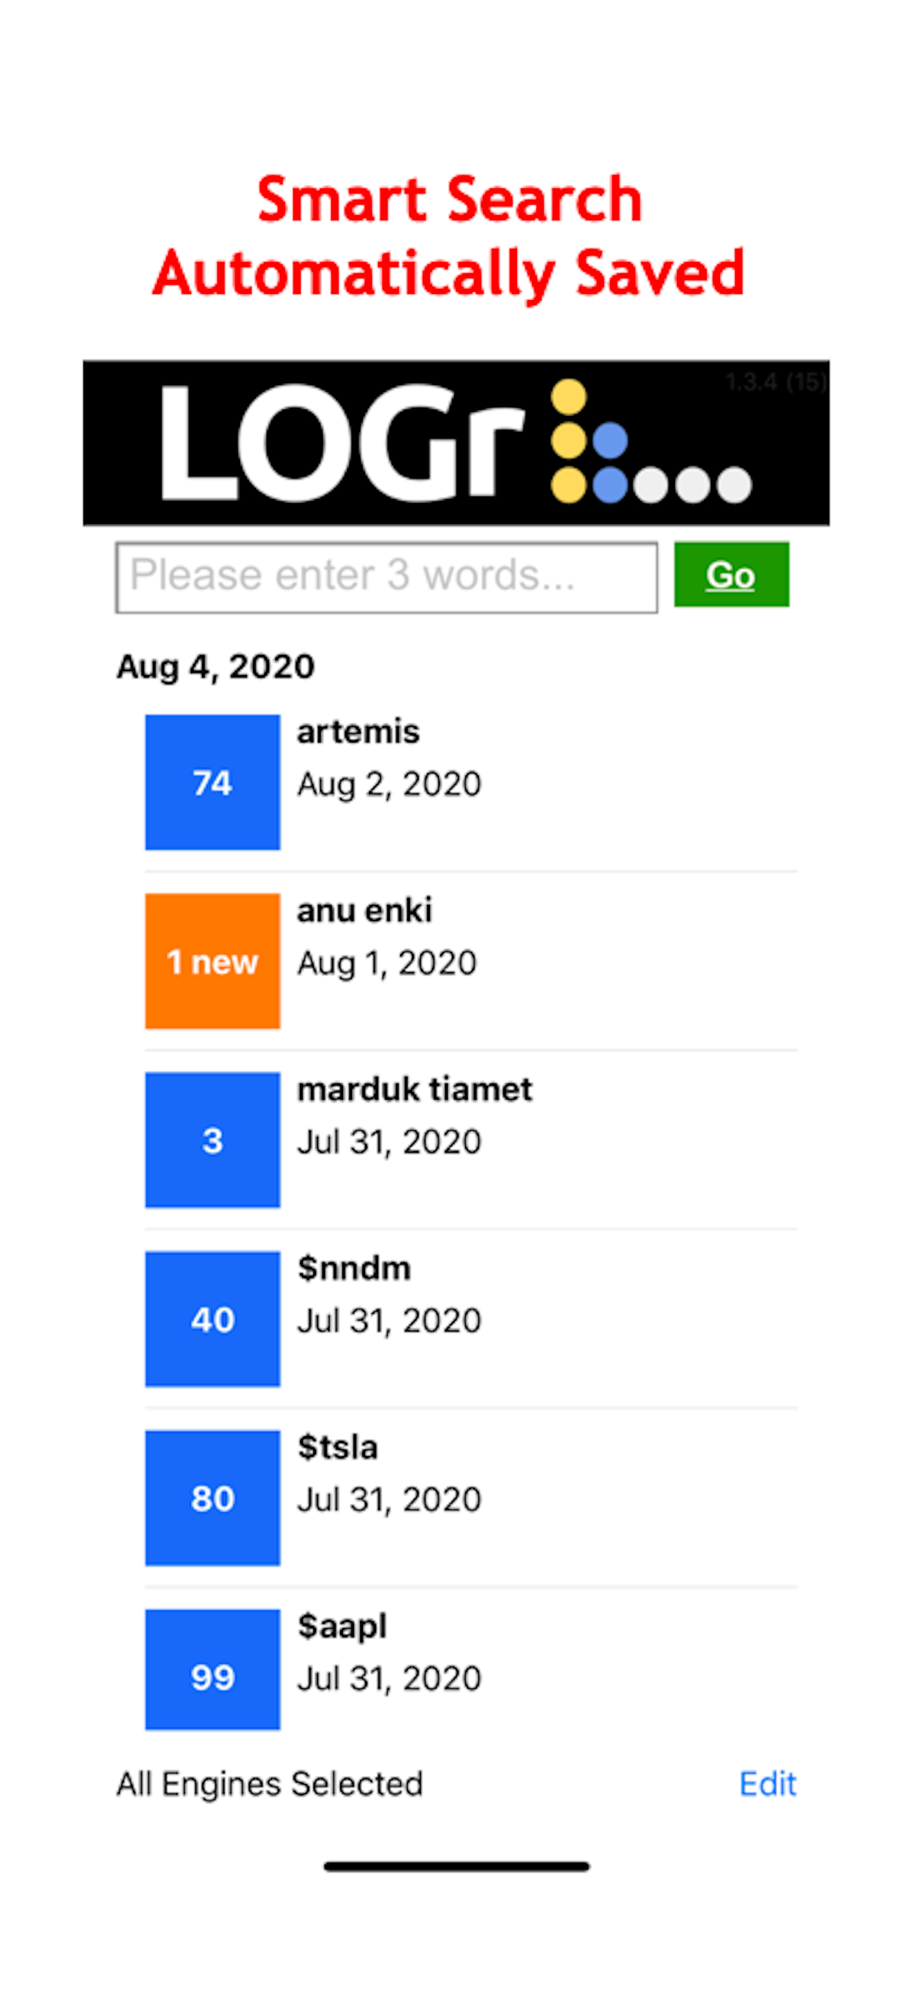Tap the orange '1 new' badge
Image resolution: width=924 pixels, height=2000 pixels.
pyautogui.click(x=212, y=961)
